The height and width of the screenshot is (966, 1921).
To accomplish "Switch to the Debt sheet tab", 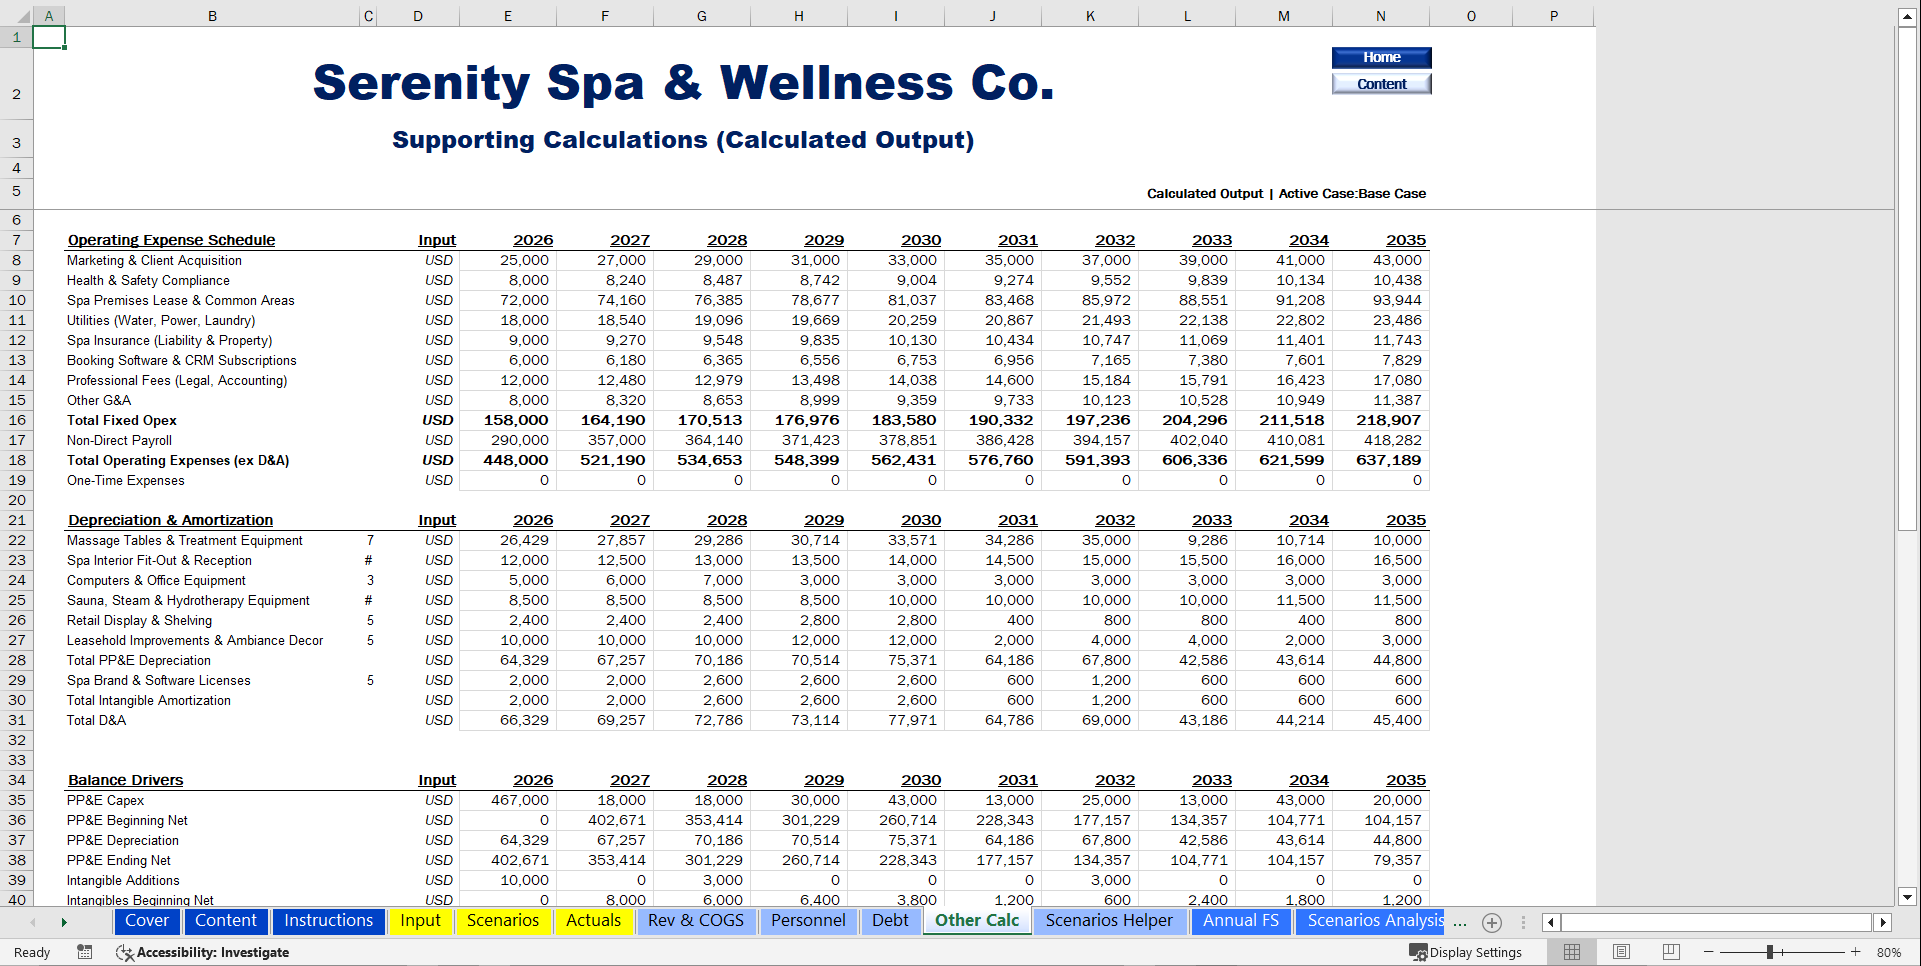I will click(x=890, y=921).
